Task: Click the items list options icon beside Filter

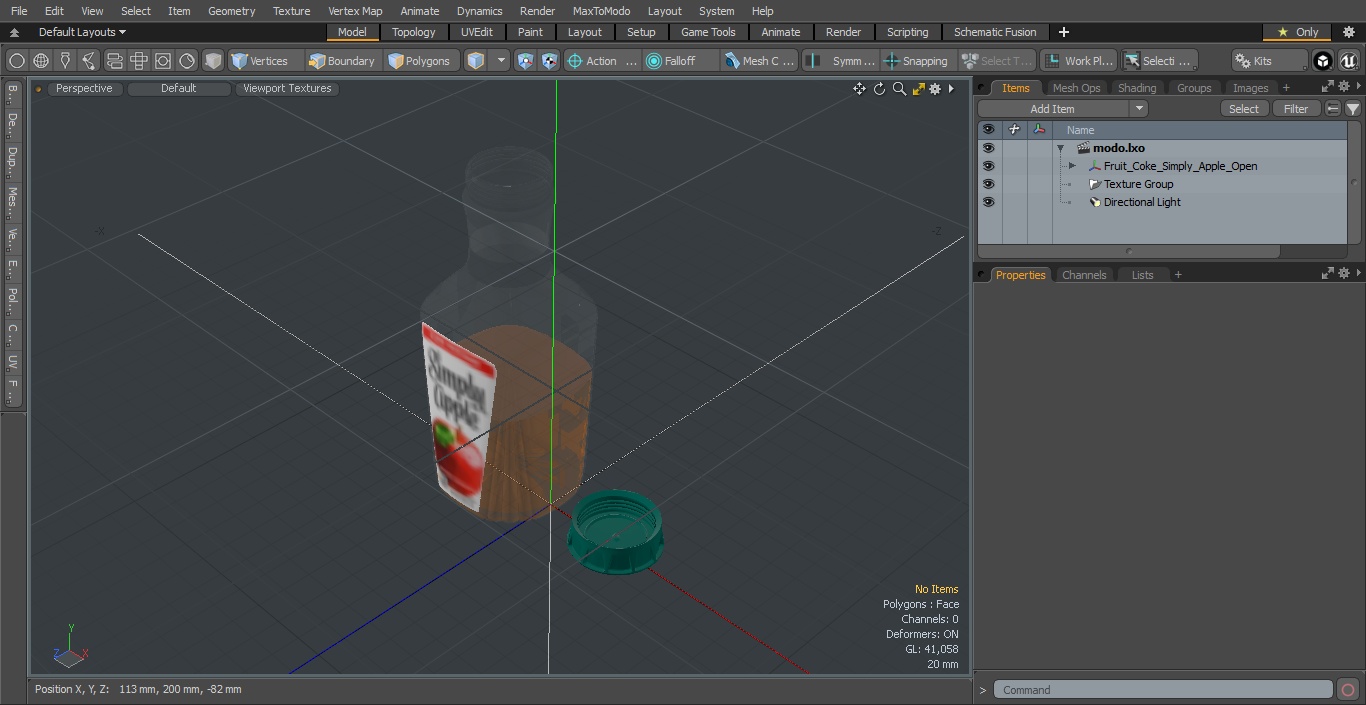Action: click(1333, 109)
